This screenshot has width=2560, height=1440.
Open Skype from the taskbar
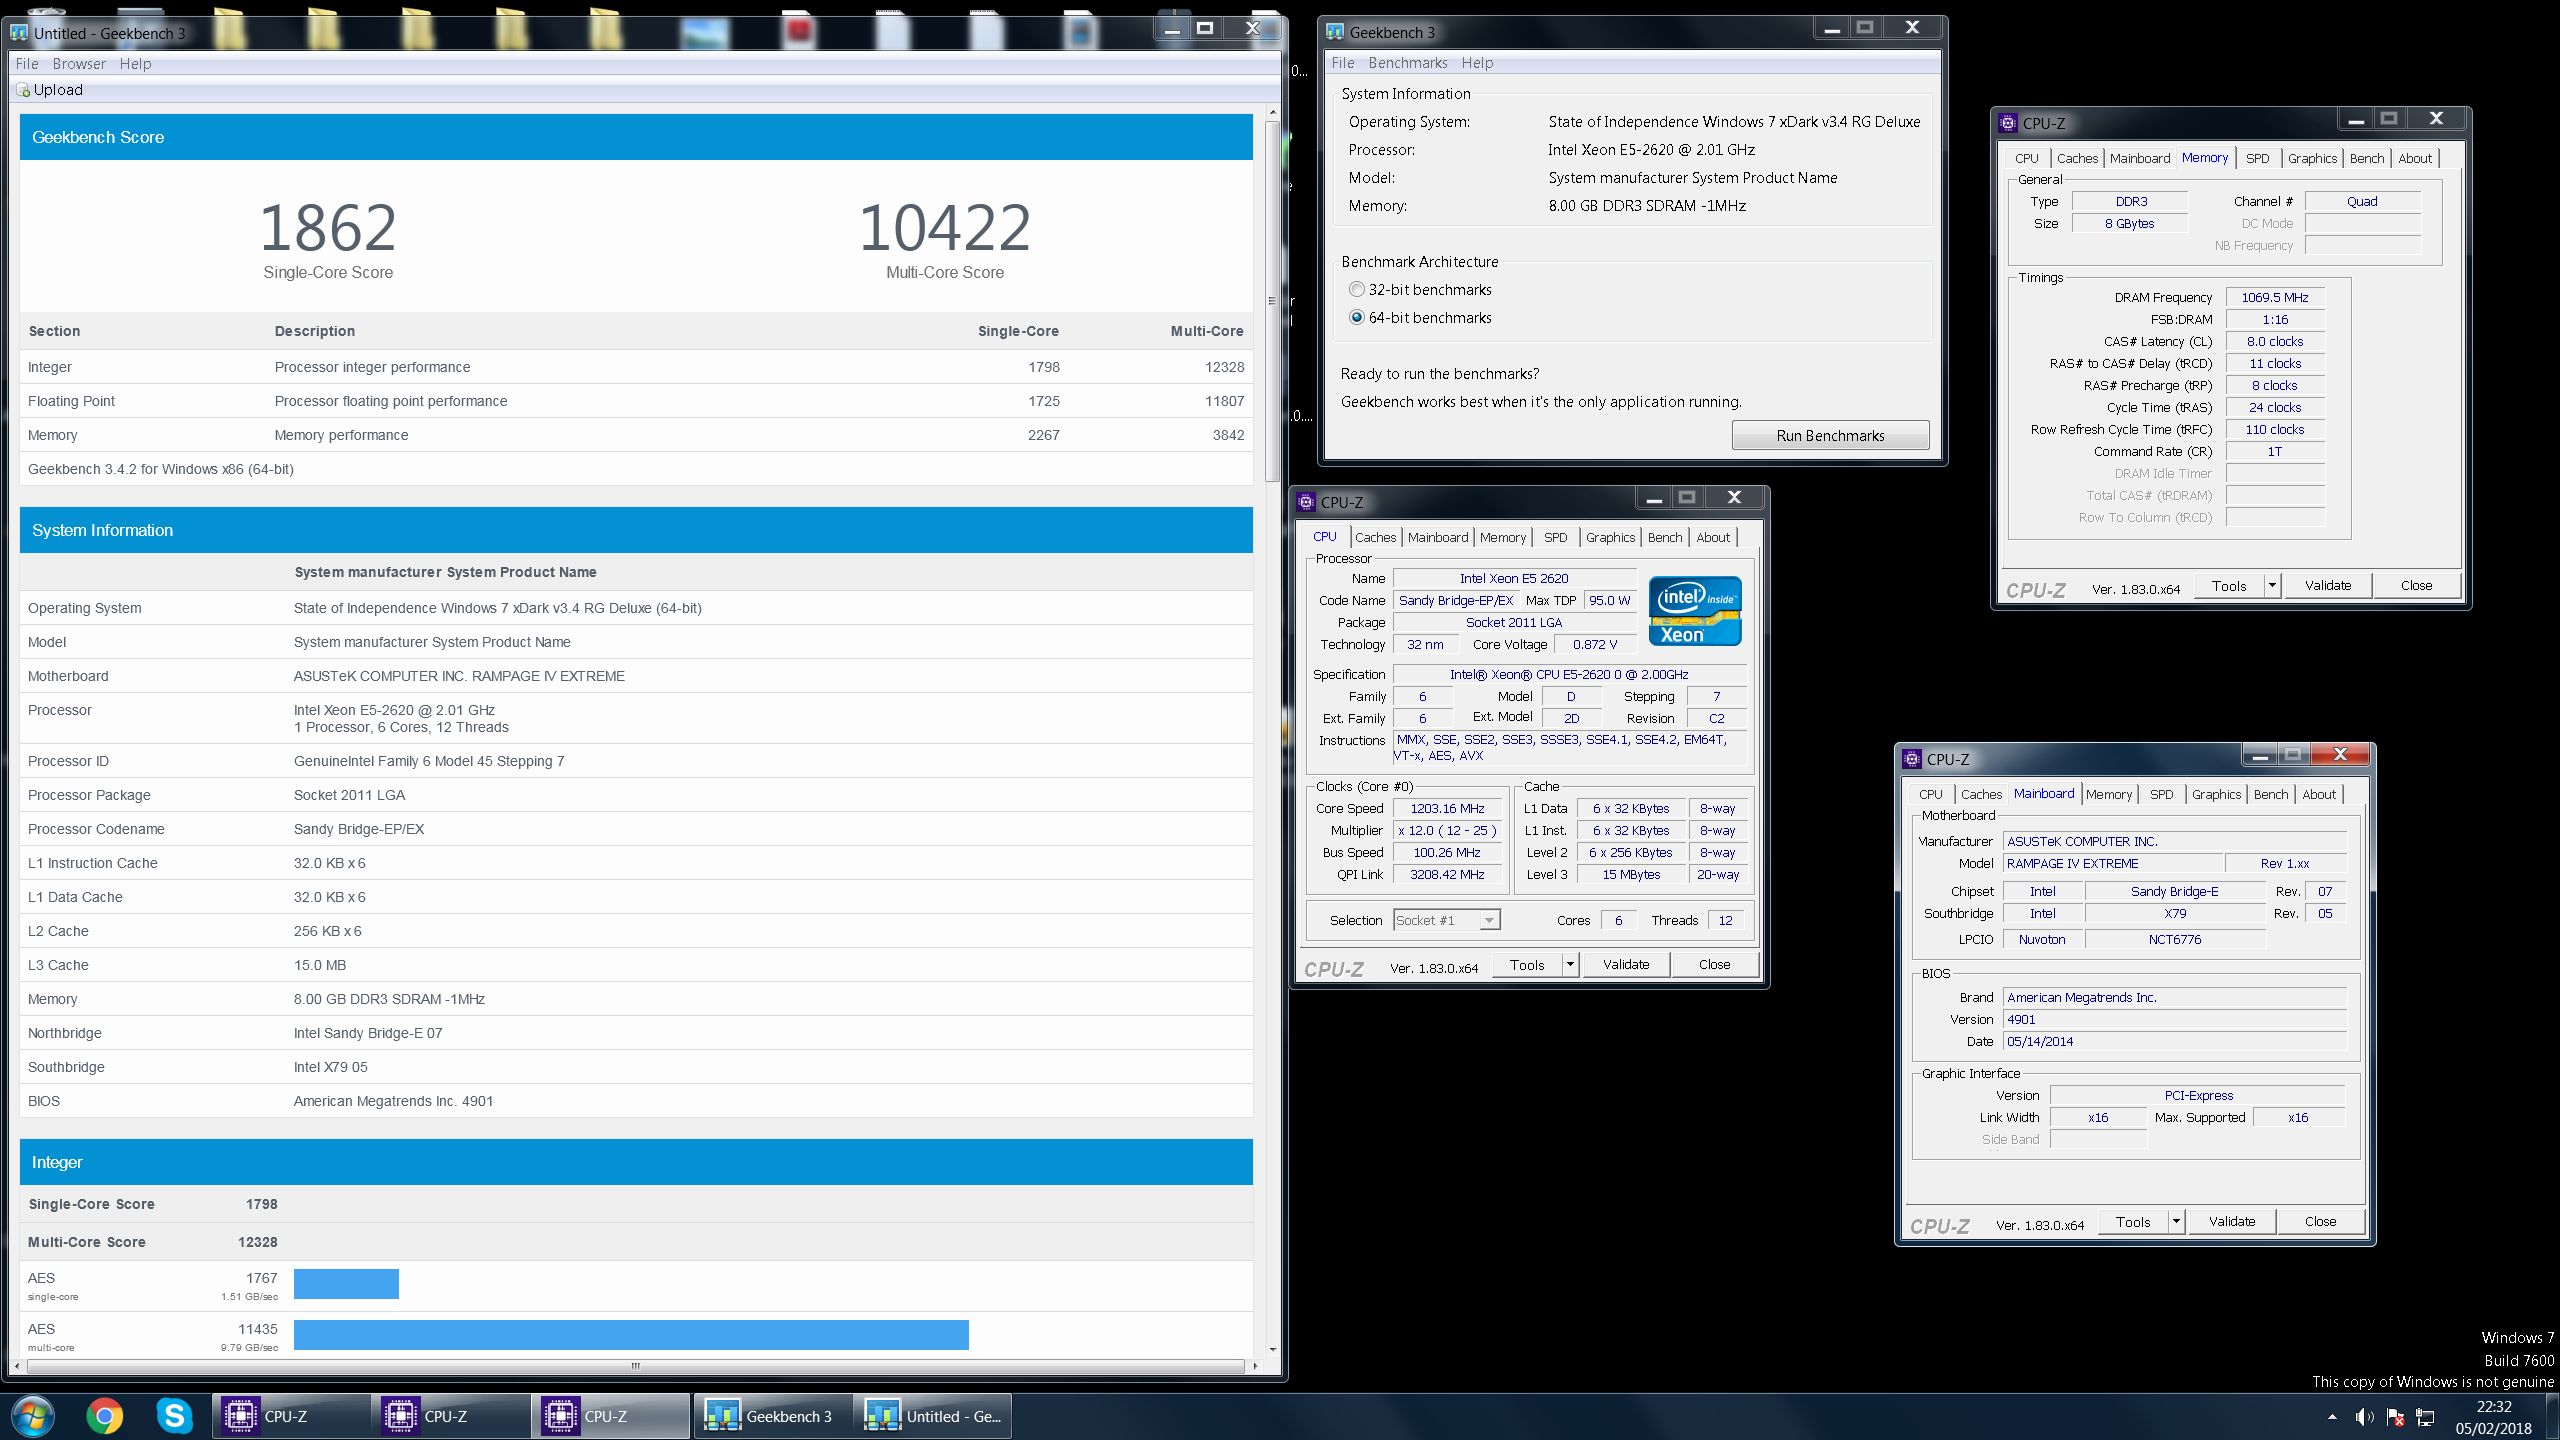(x=174, y=1416)
